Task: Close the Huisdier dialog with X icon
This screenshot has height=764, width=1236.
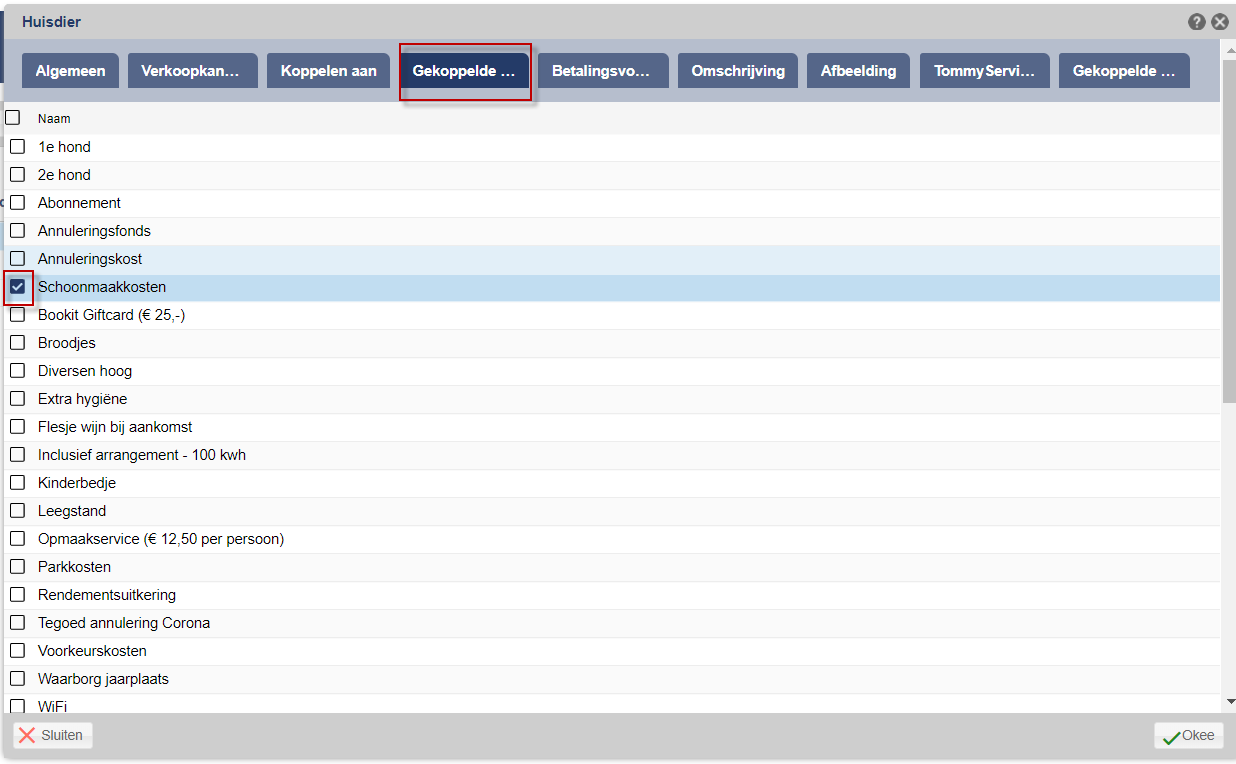Action: point(1220,22)
